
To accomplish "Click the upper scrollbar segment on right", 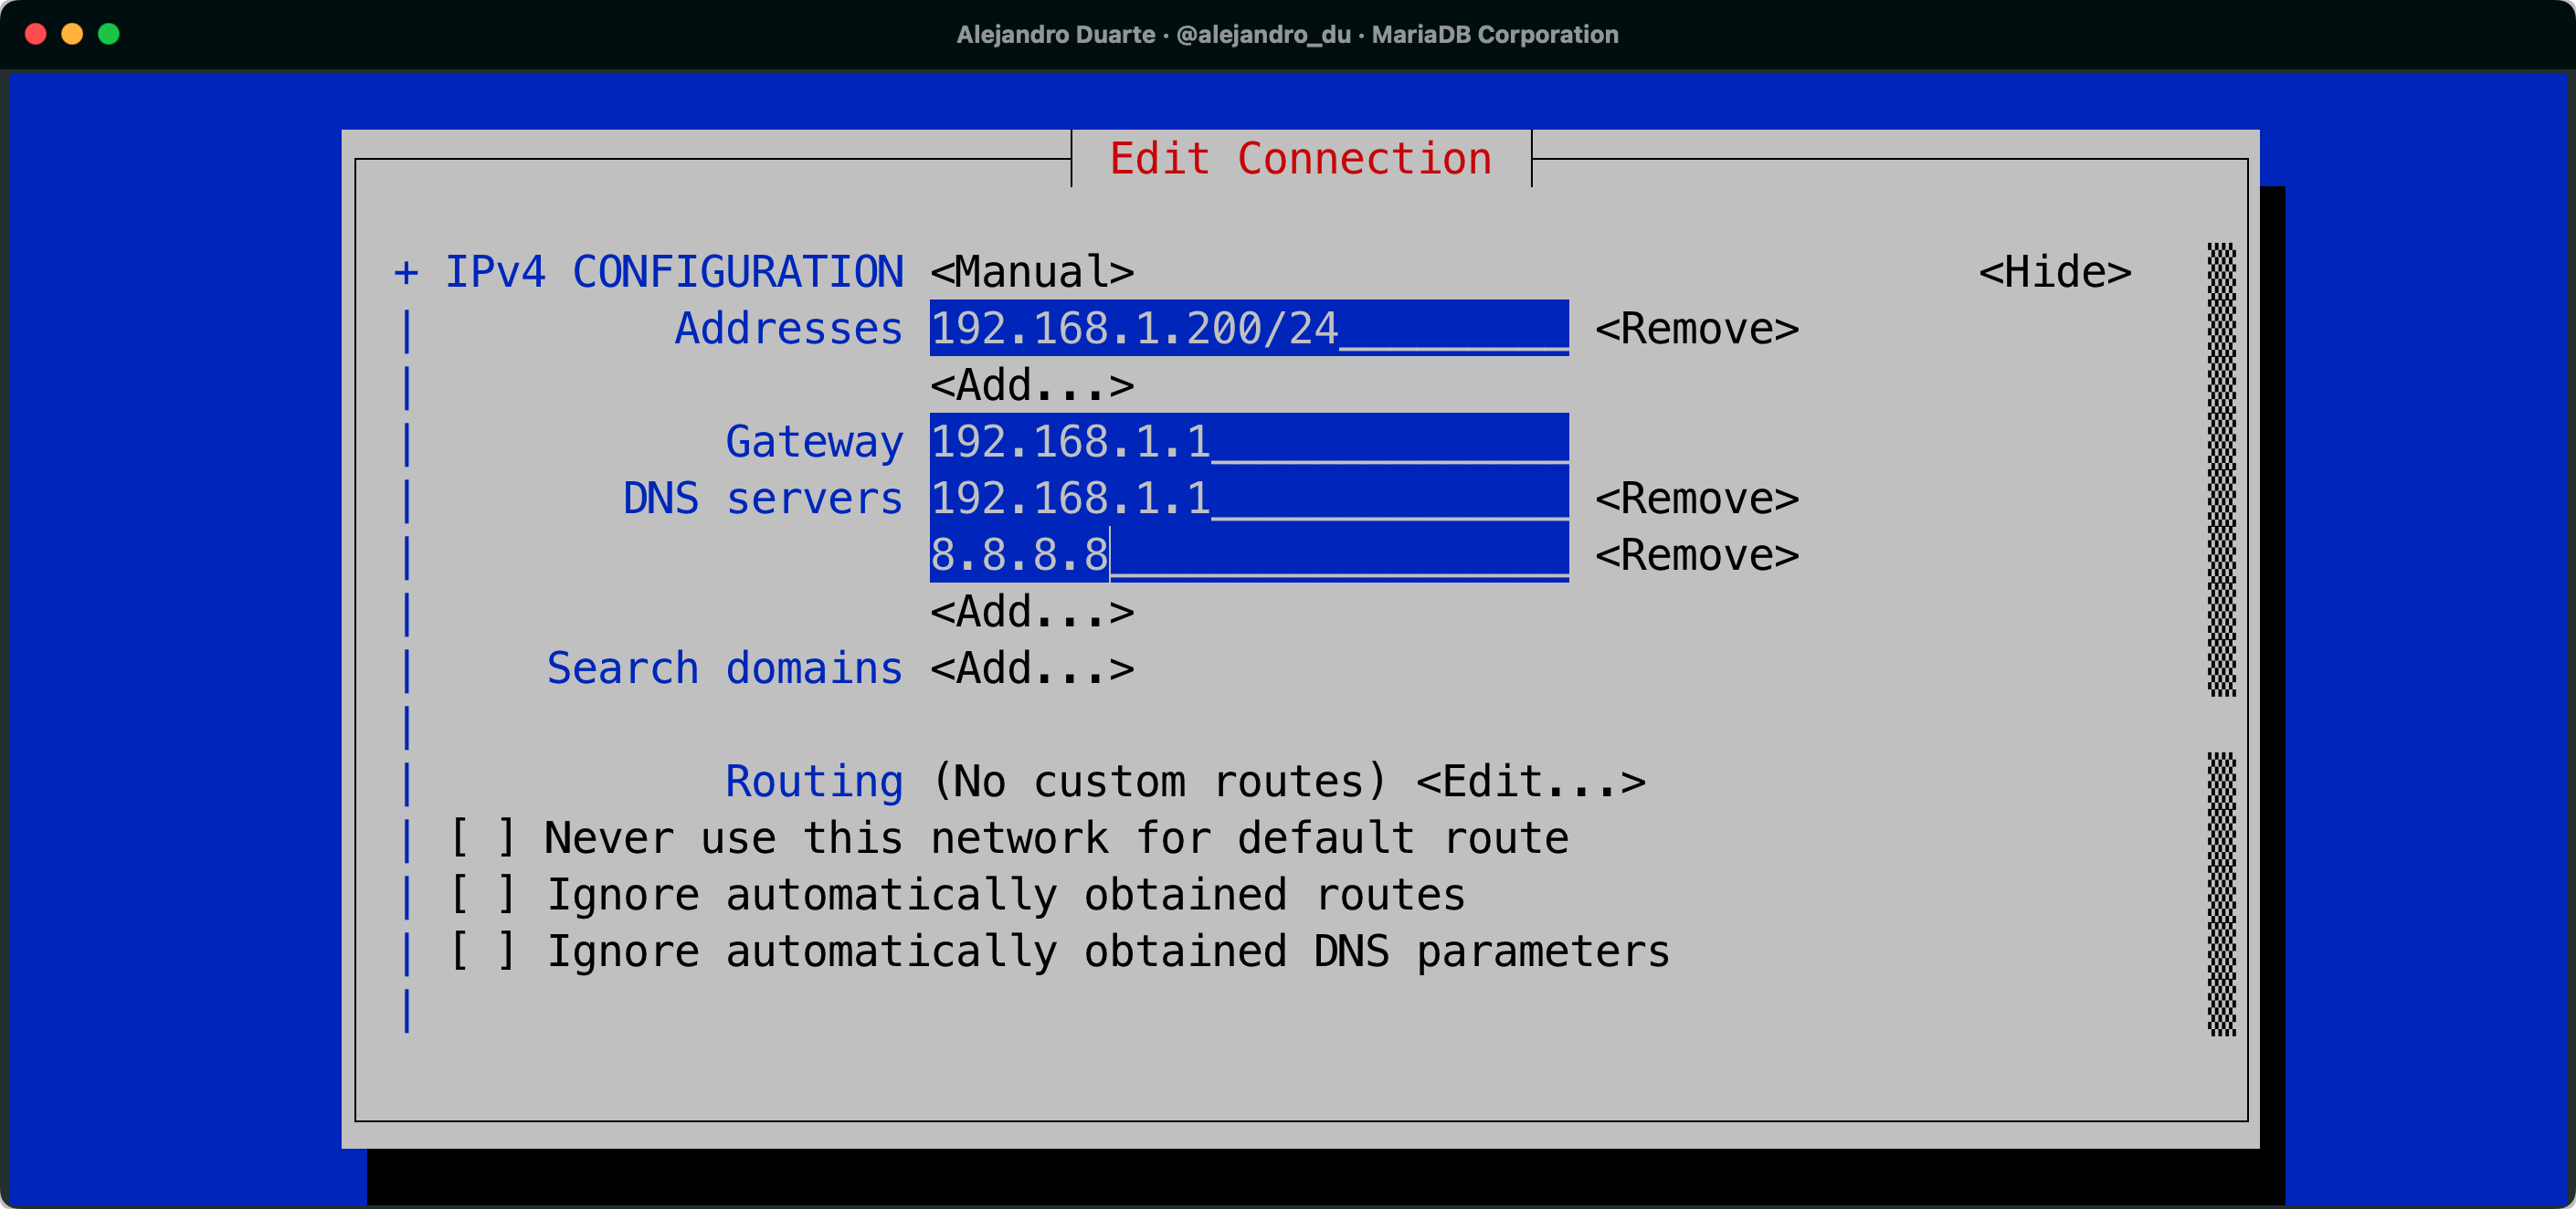I will point(2221,468).
